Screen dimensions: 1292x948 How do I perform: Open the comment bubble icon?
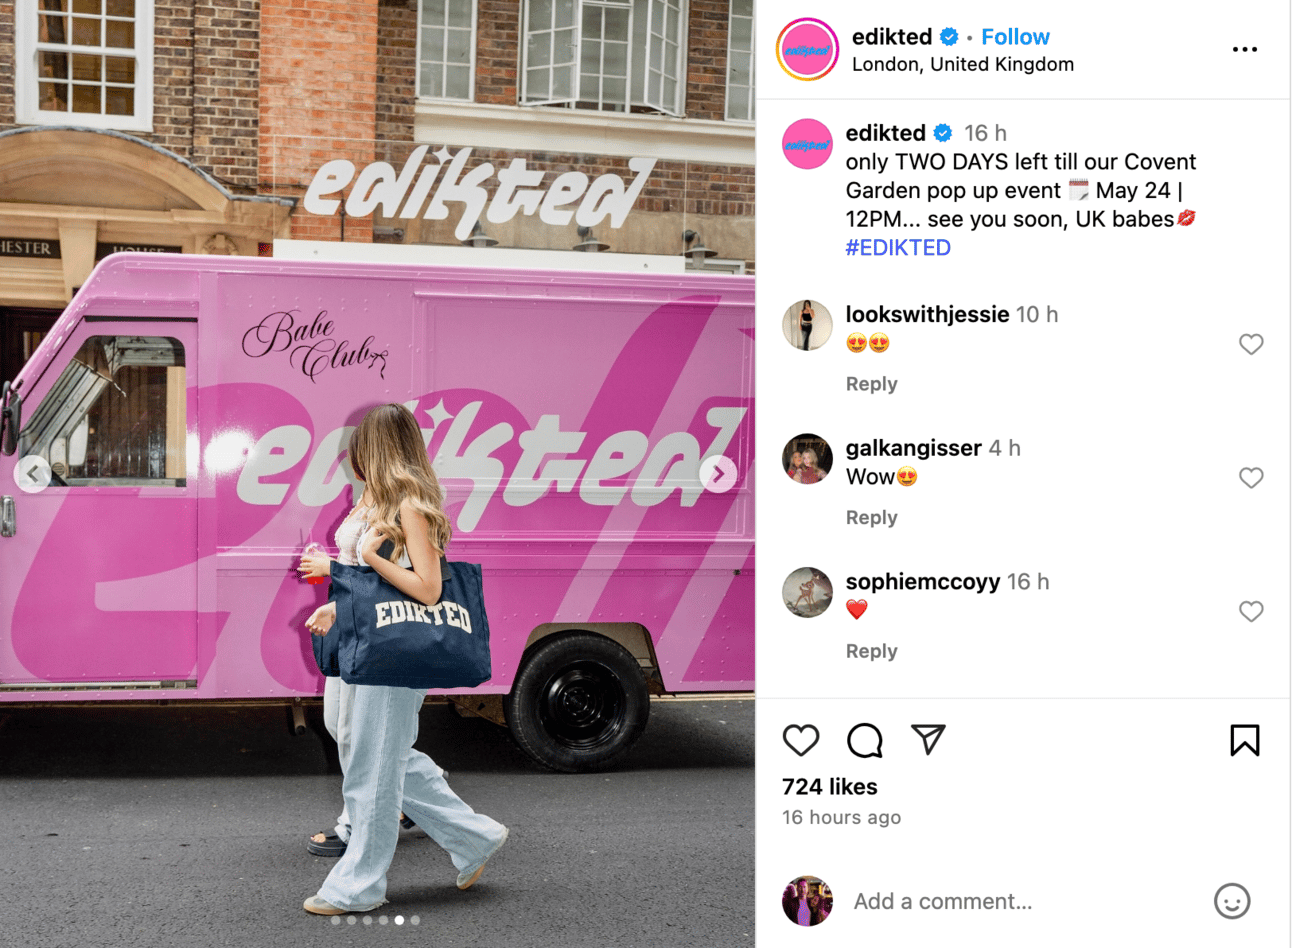coord(865,740)
